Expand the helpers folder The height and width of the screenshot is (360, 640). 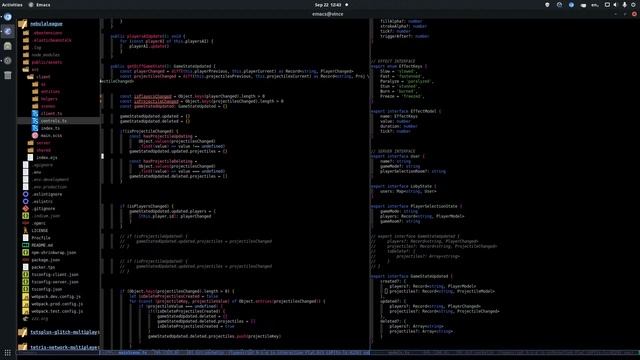[49, 99]
